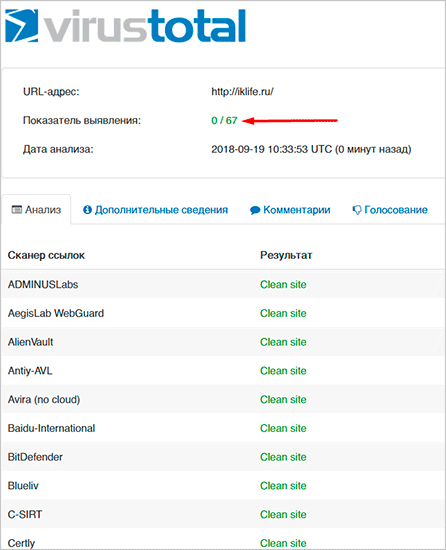Viewport: 446px width, 550px height.
Task: Switch to the Голосование tab
Action: [x=390, y=210]
